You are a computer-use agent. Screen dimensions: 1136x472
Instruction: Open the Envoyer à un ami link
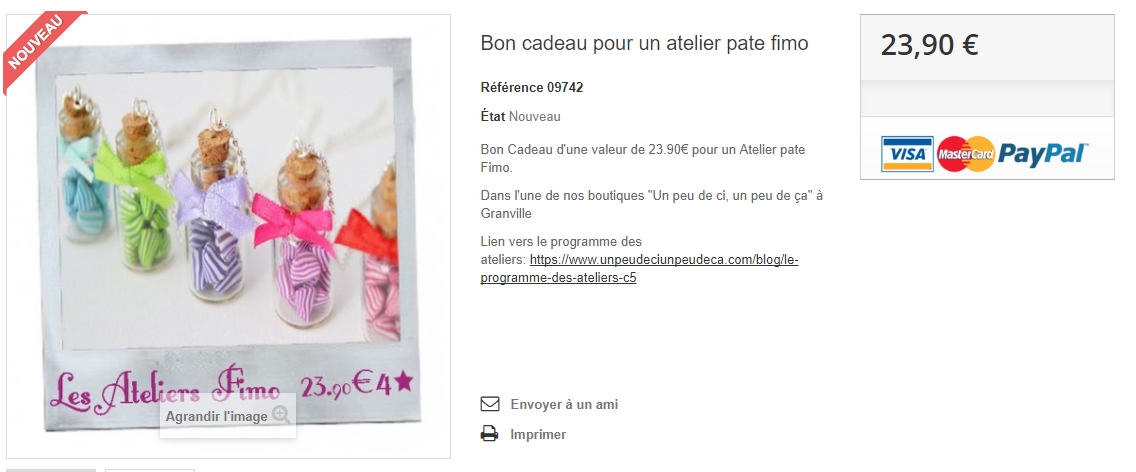pos(564,405)
